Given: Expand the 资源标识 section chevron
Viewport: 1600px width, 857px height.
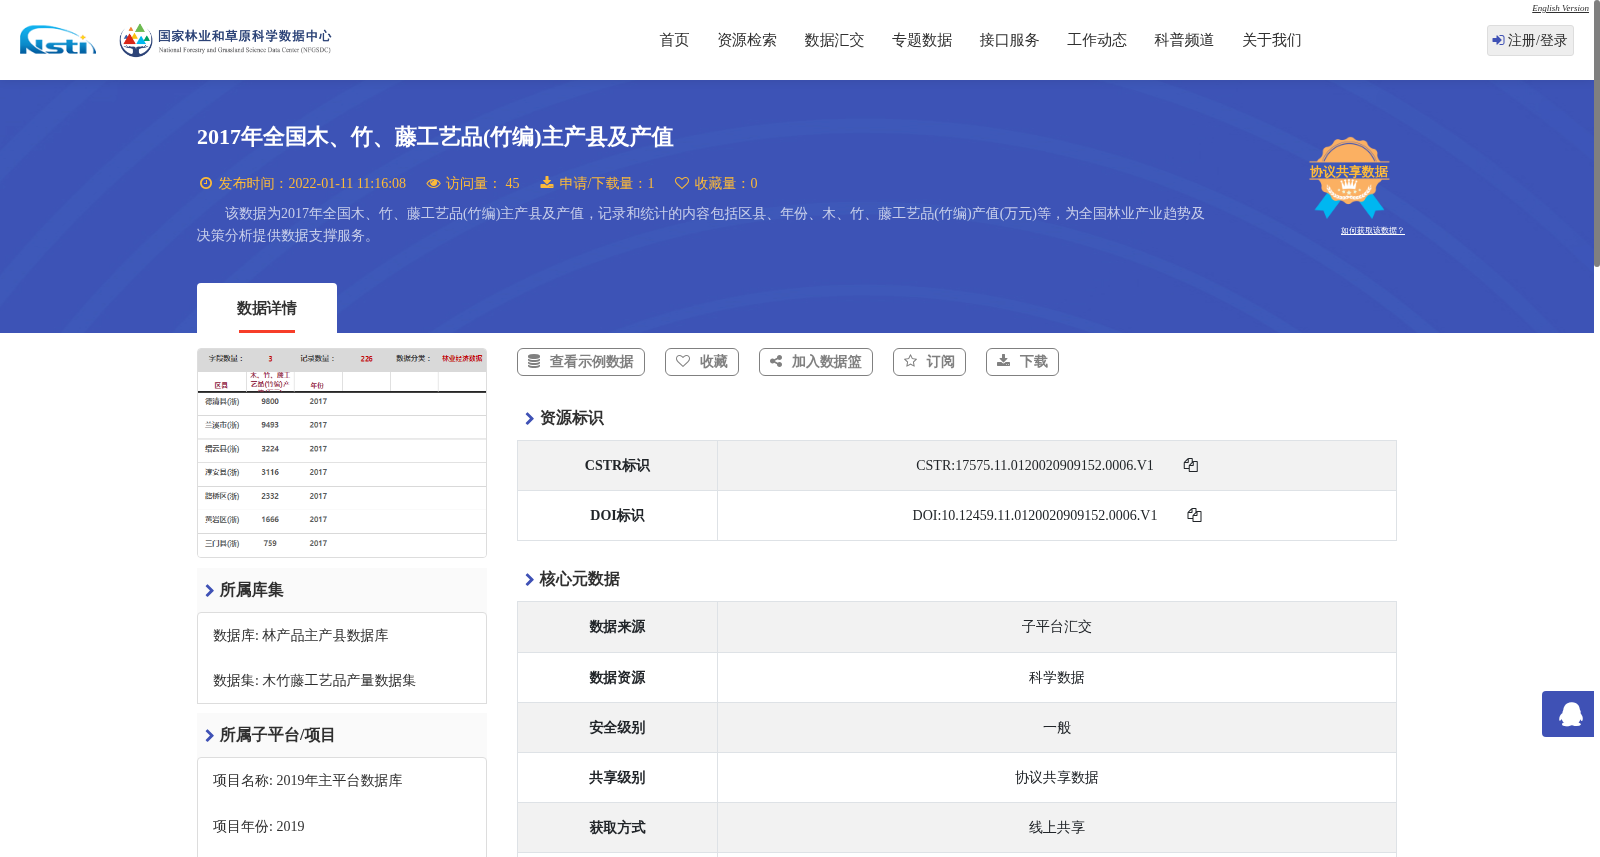Looking at the screenshot, I should (529, 418).
